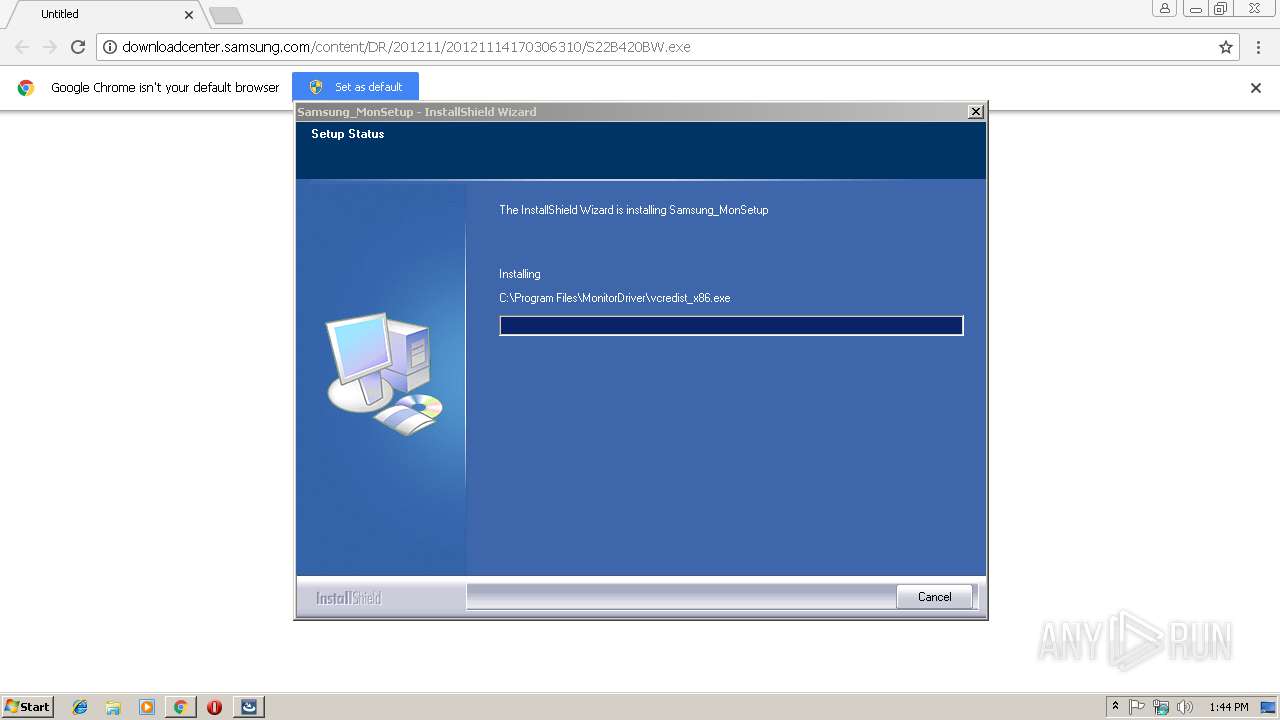This screenshot has width=1280, height=720.
Task: Open Windows Explorer folder from taskbar
Action: [x=113, y=707]
